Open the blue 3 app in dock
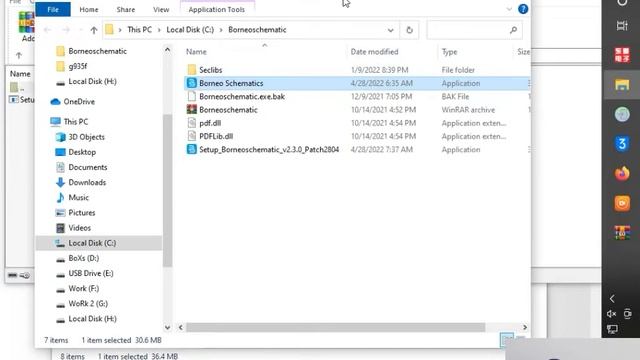Image resolution: width=640 pixels, height=360 pixels. tap(622, 144)
